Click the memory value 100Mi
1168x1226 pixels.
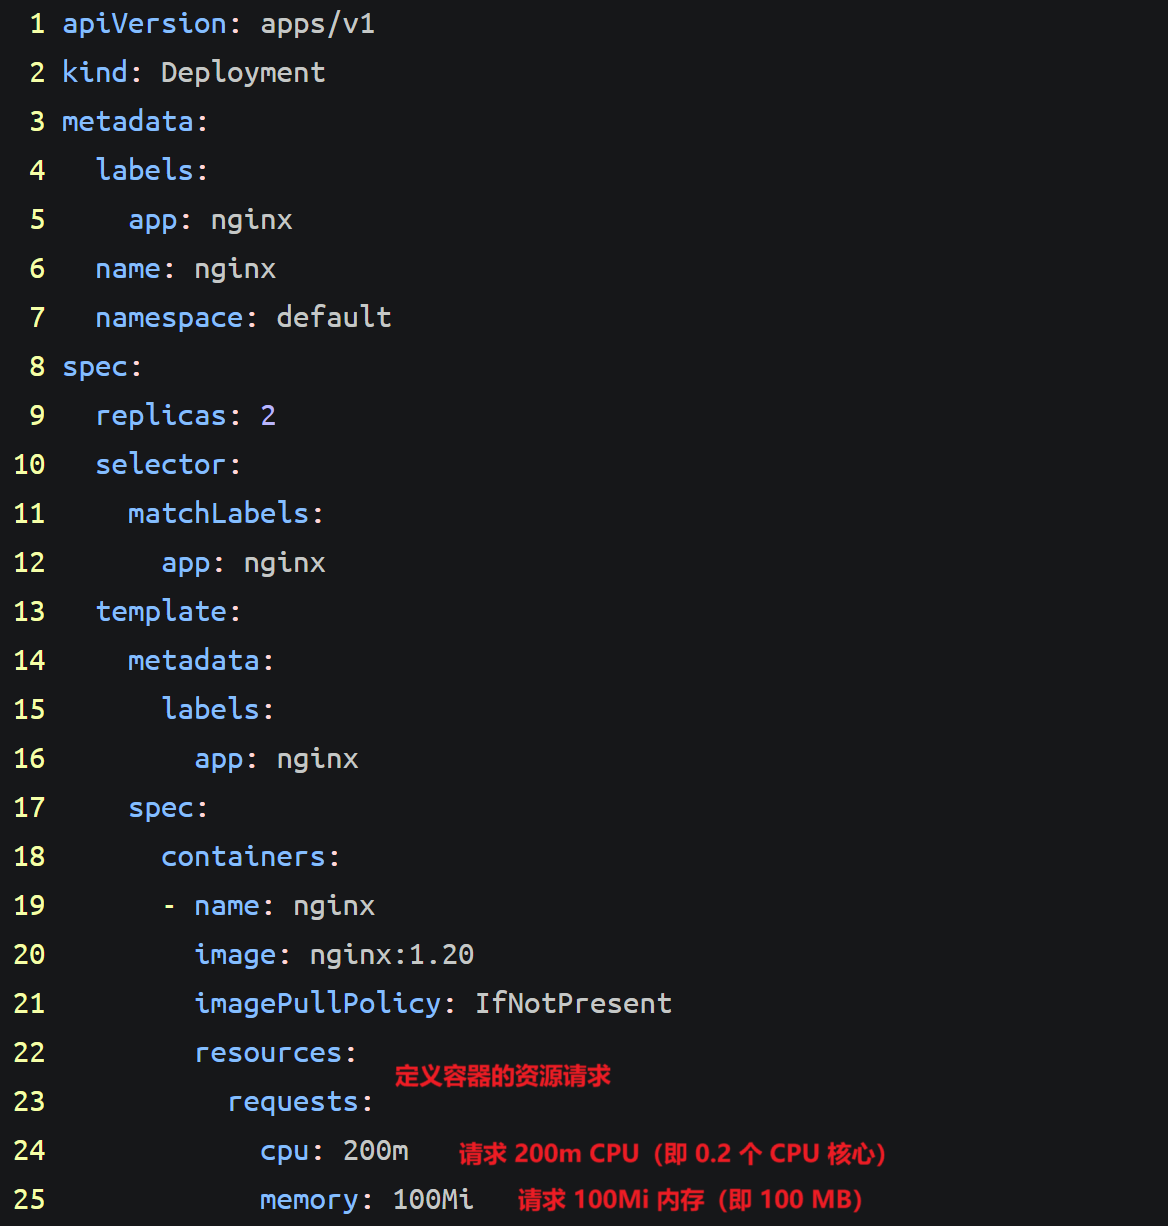tap(433, 1200)
